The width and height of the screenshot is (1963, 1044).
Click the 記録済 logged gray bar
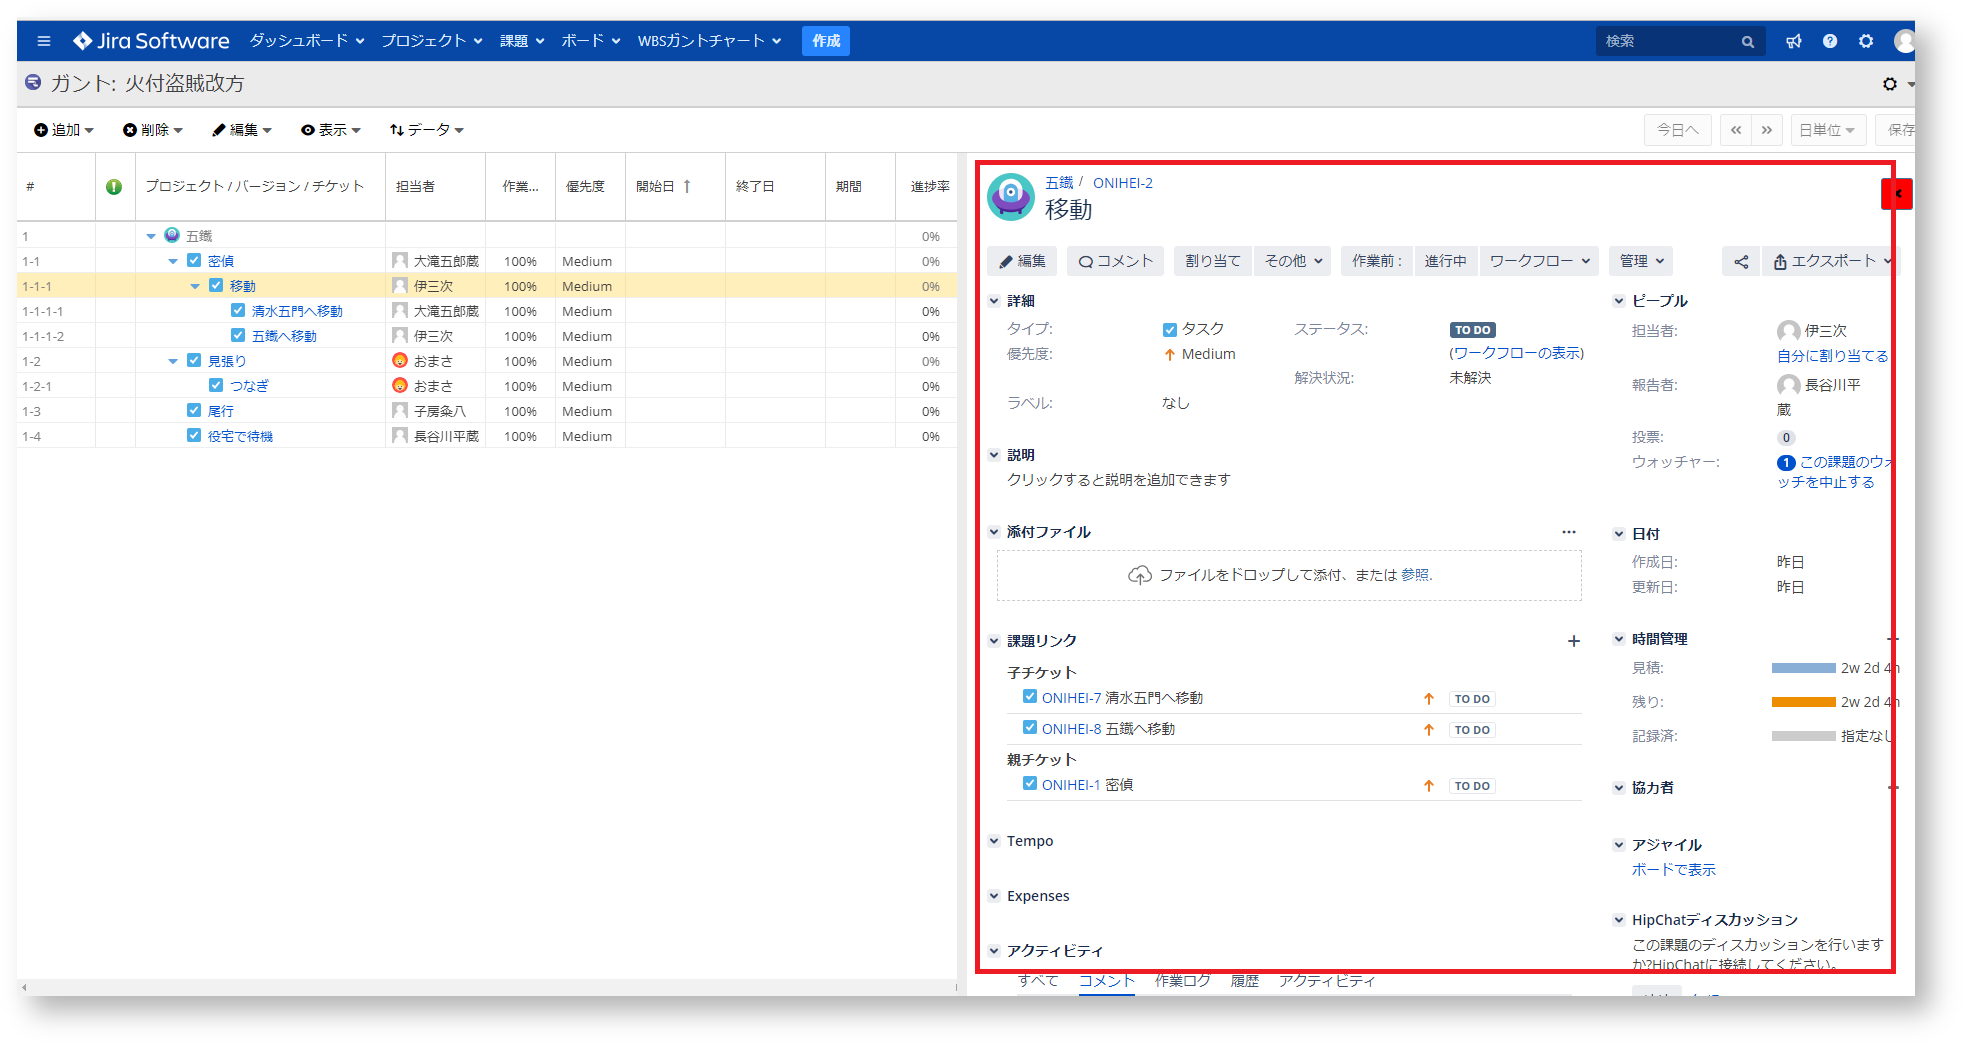click(1803, 736)
